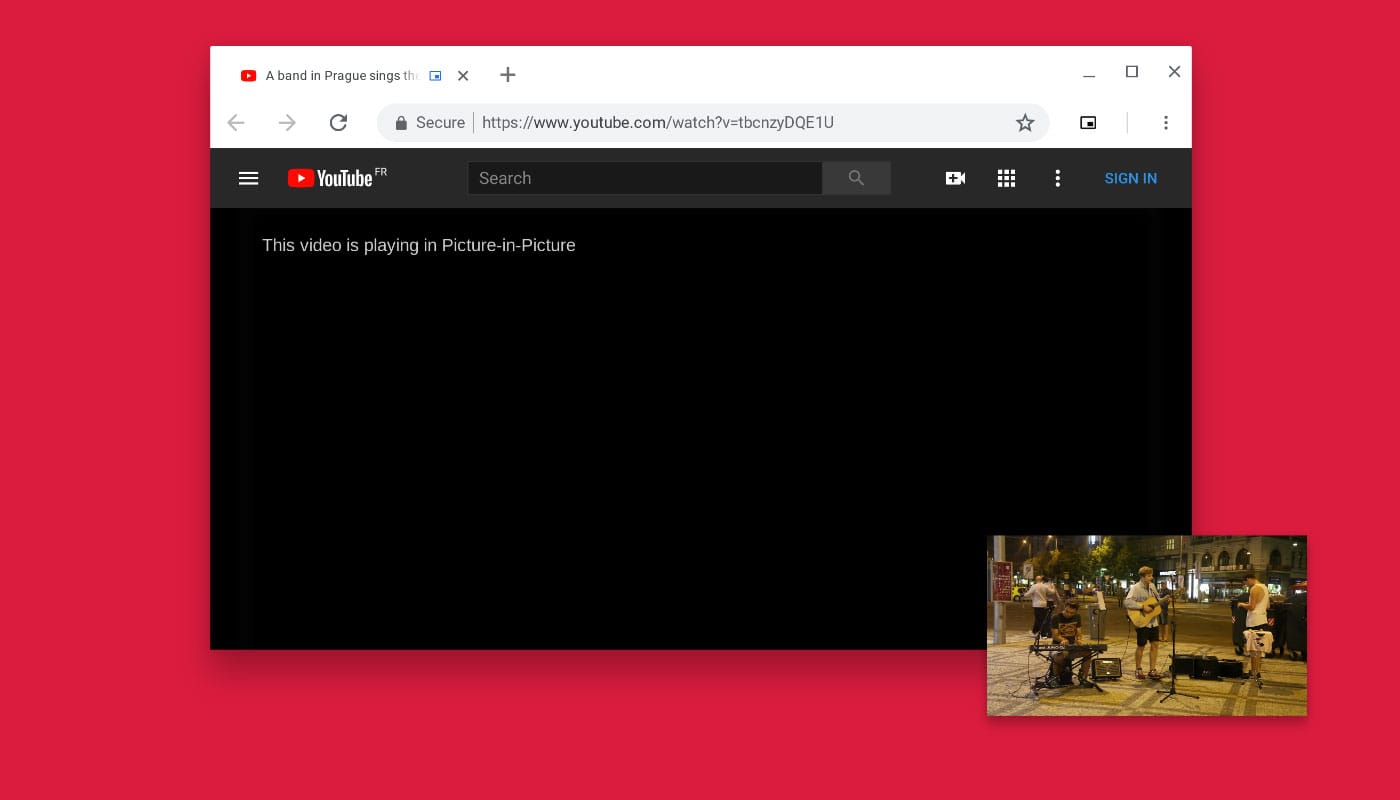Go forward with browser forward arrow
This screenshot has height=800, width=1400.
point(287,123)
